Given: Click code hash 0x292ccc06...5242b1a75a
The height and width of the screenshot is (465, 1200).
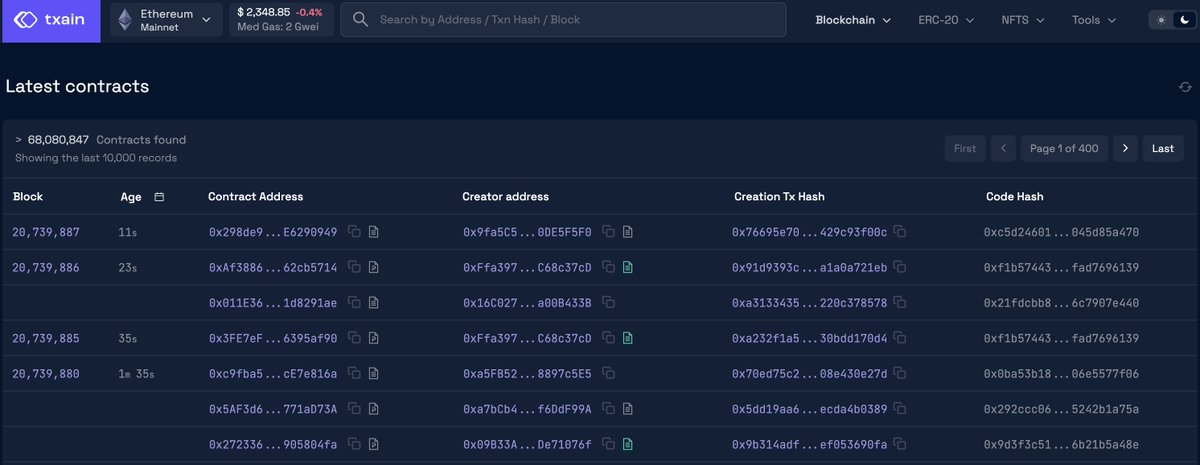Looking at the screenshot, I should [1062, 409].
